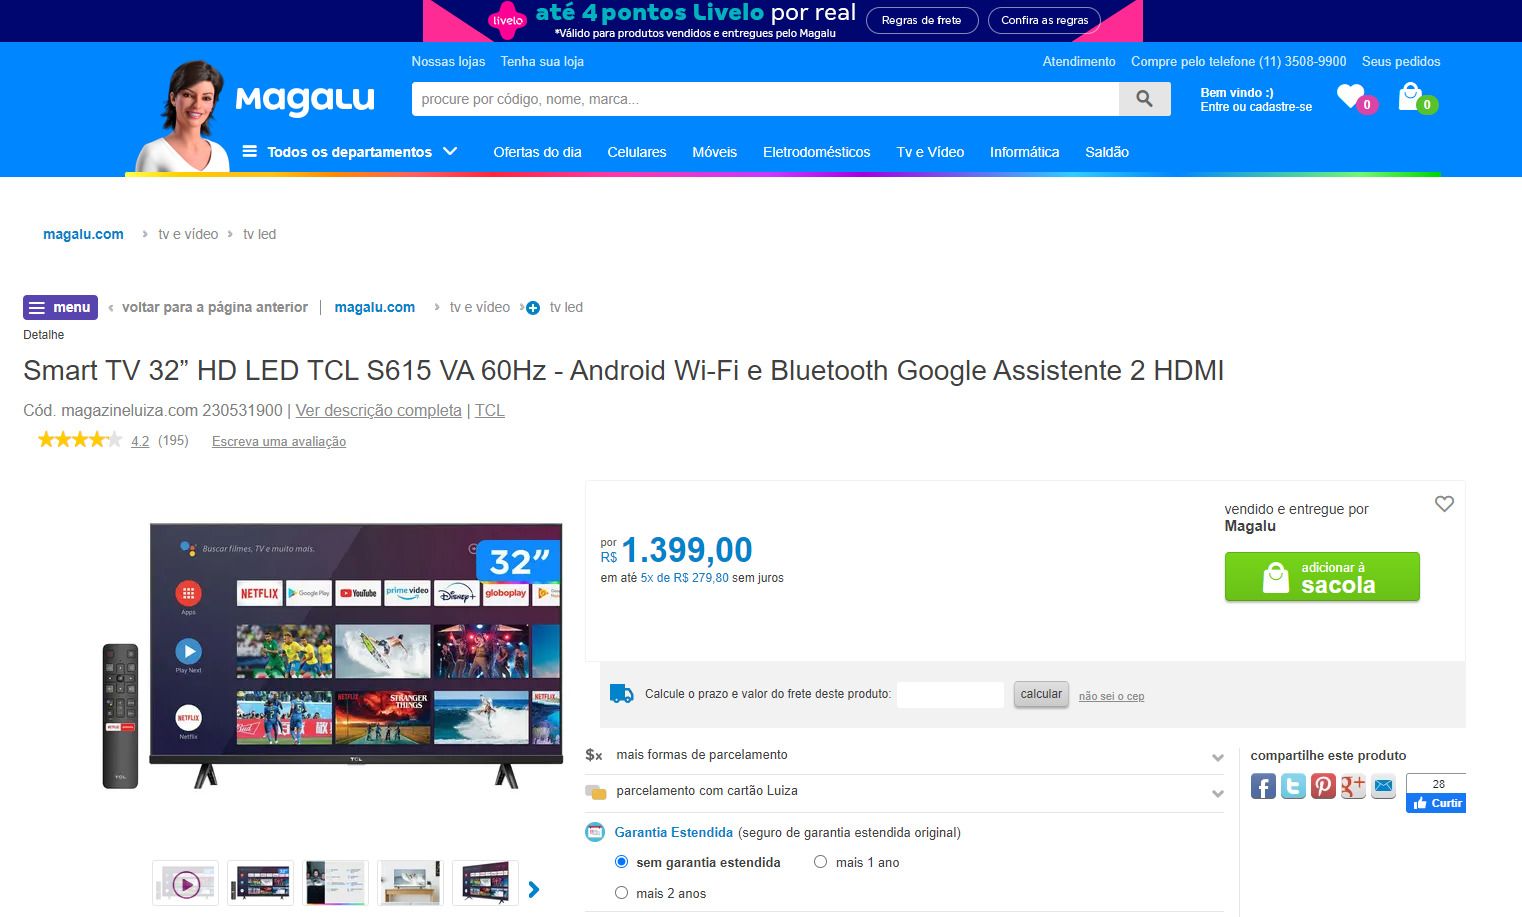The height and width of the screenshot is (917, 1522).
Task: Share product on Google Plus
Action: (1353, 786)
